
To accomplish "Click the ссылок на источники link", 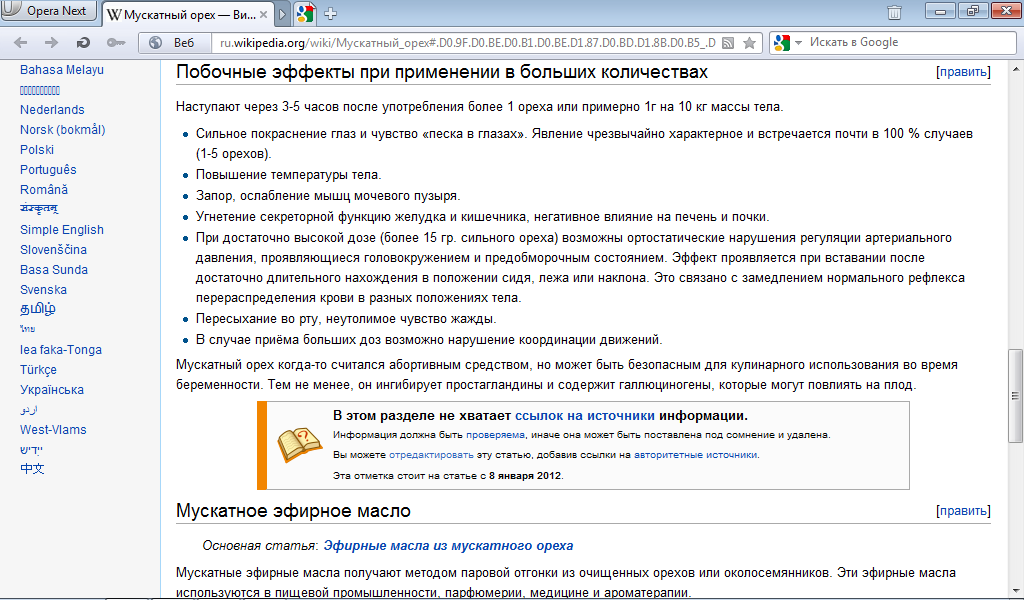I will (x=585, y=415).
